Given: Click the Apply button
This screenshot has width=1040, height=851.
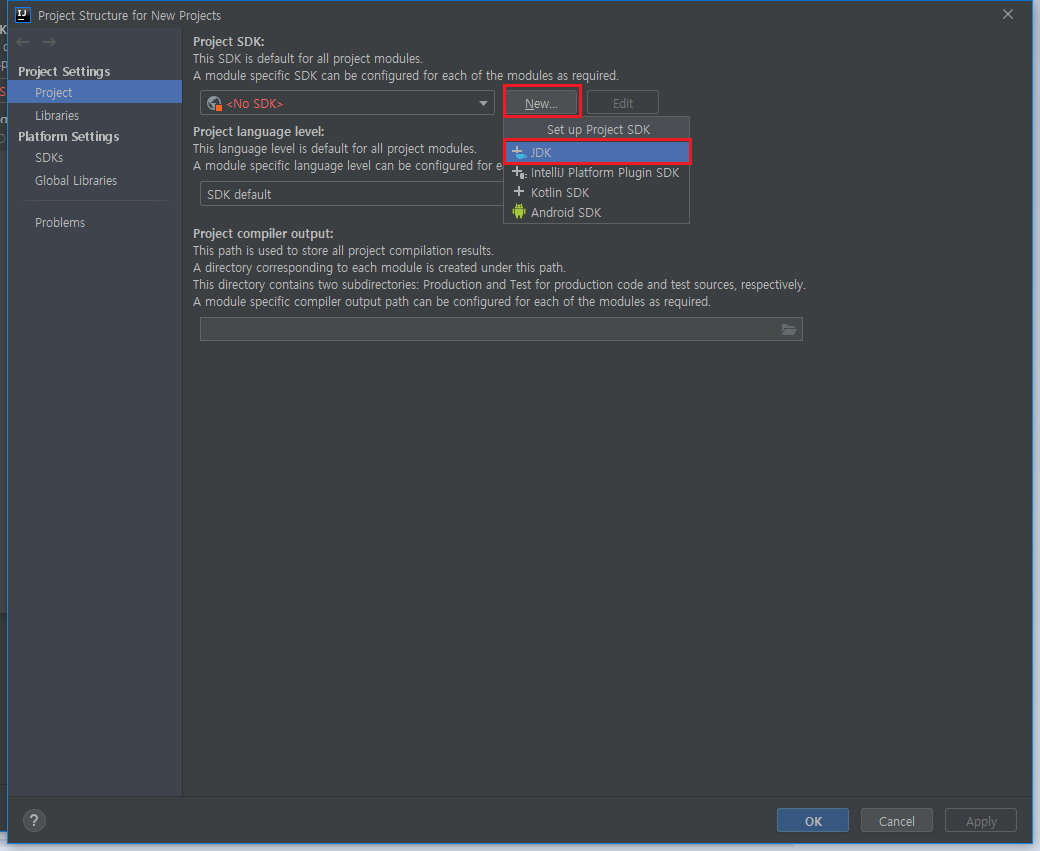Looking at the screenshot, I should [981, 820].
